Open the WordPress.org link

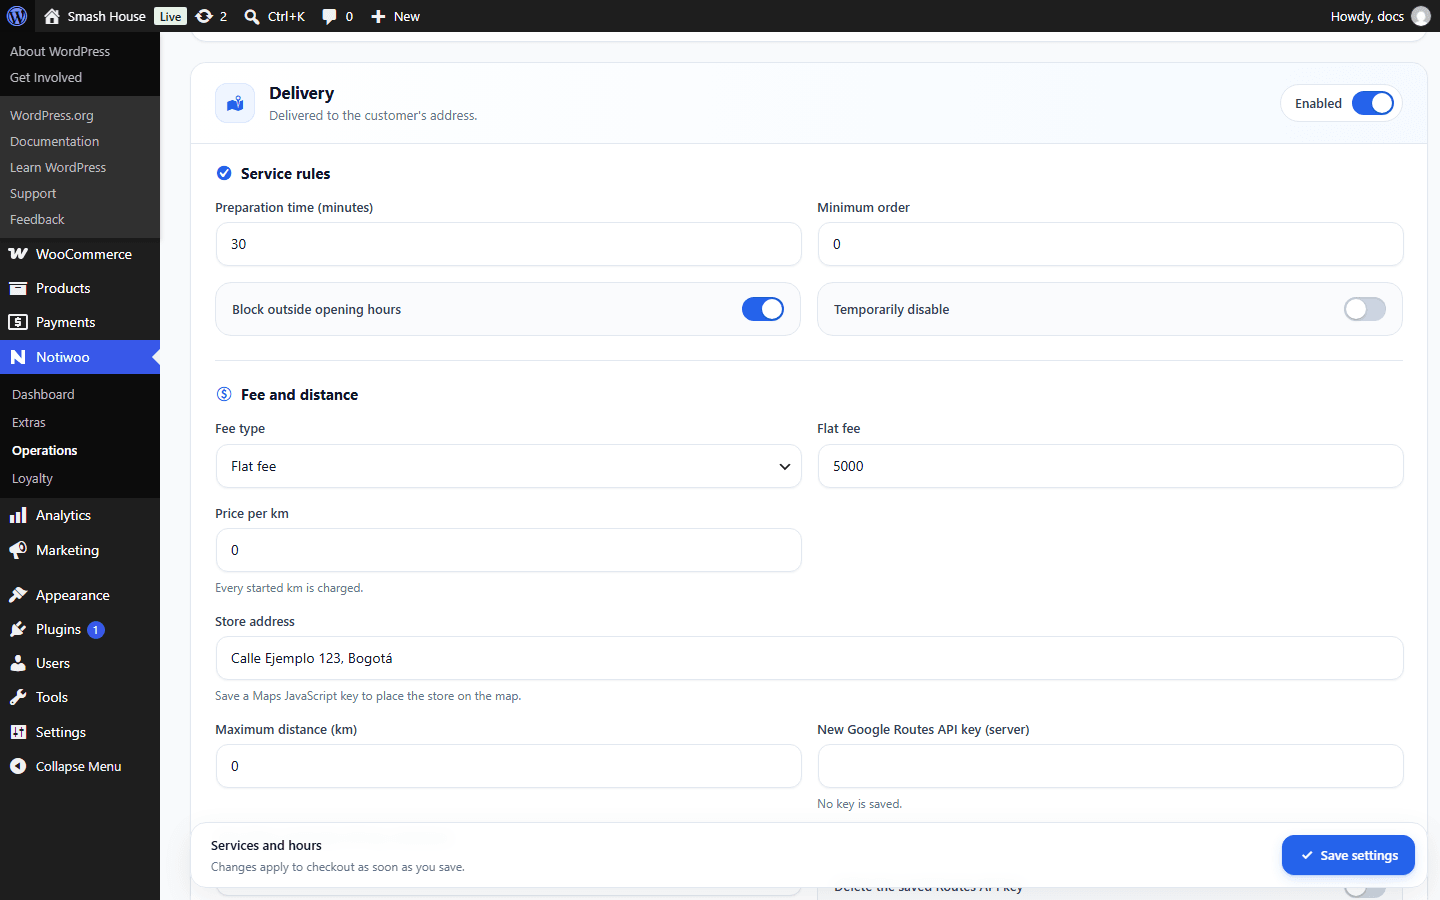click(x=52, y=115)
